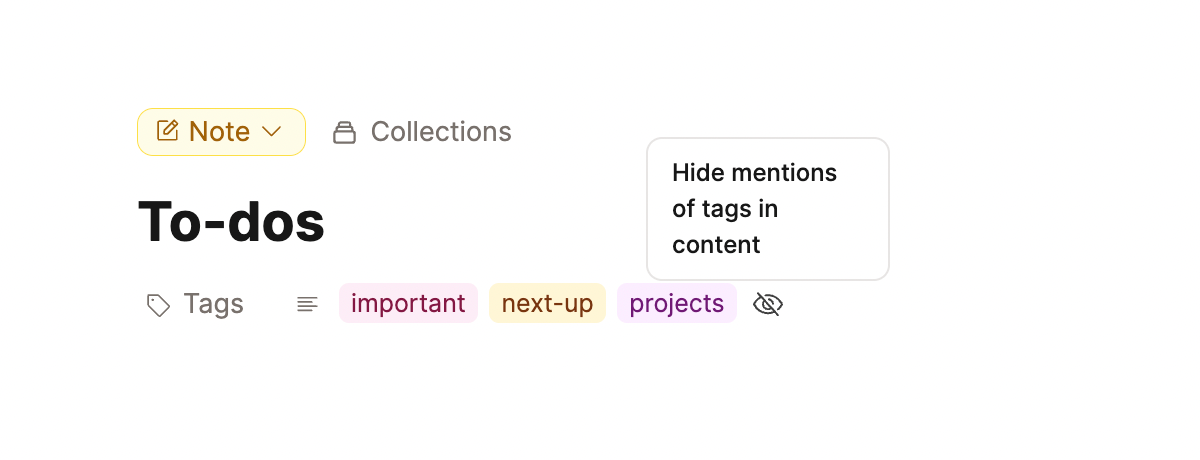Screen dimensions: 1200x460
Task: Toggle hiding tag mentions in content
Action: [767, 304]
